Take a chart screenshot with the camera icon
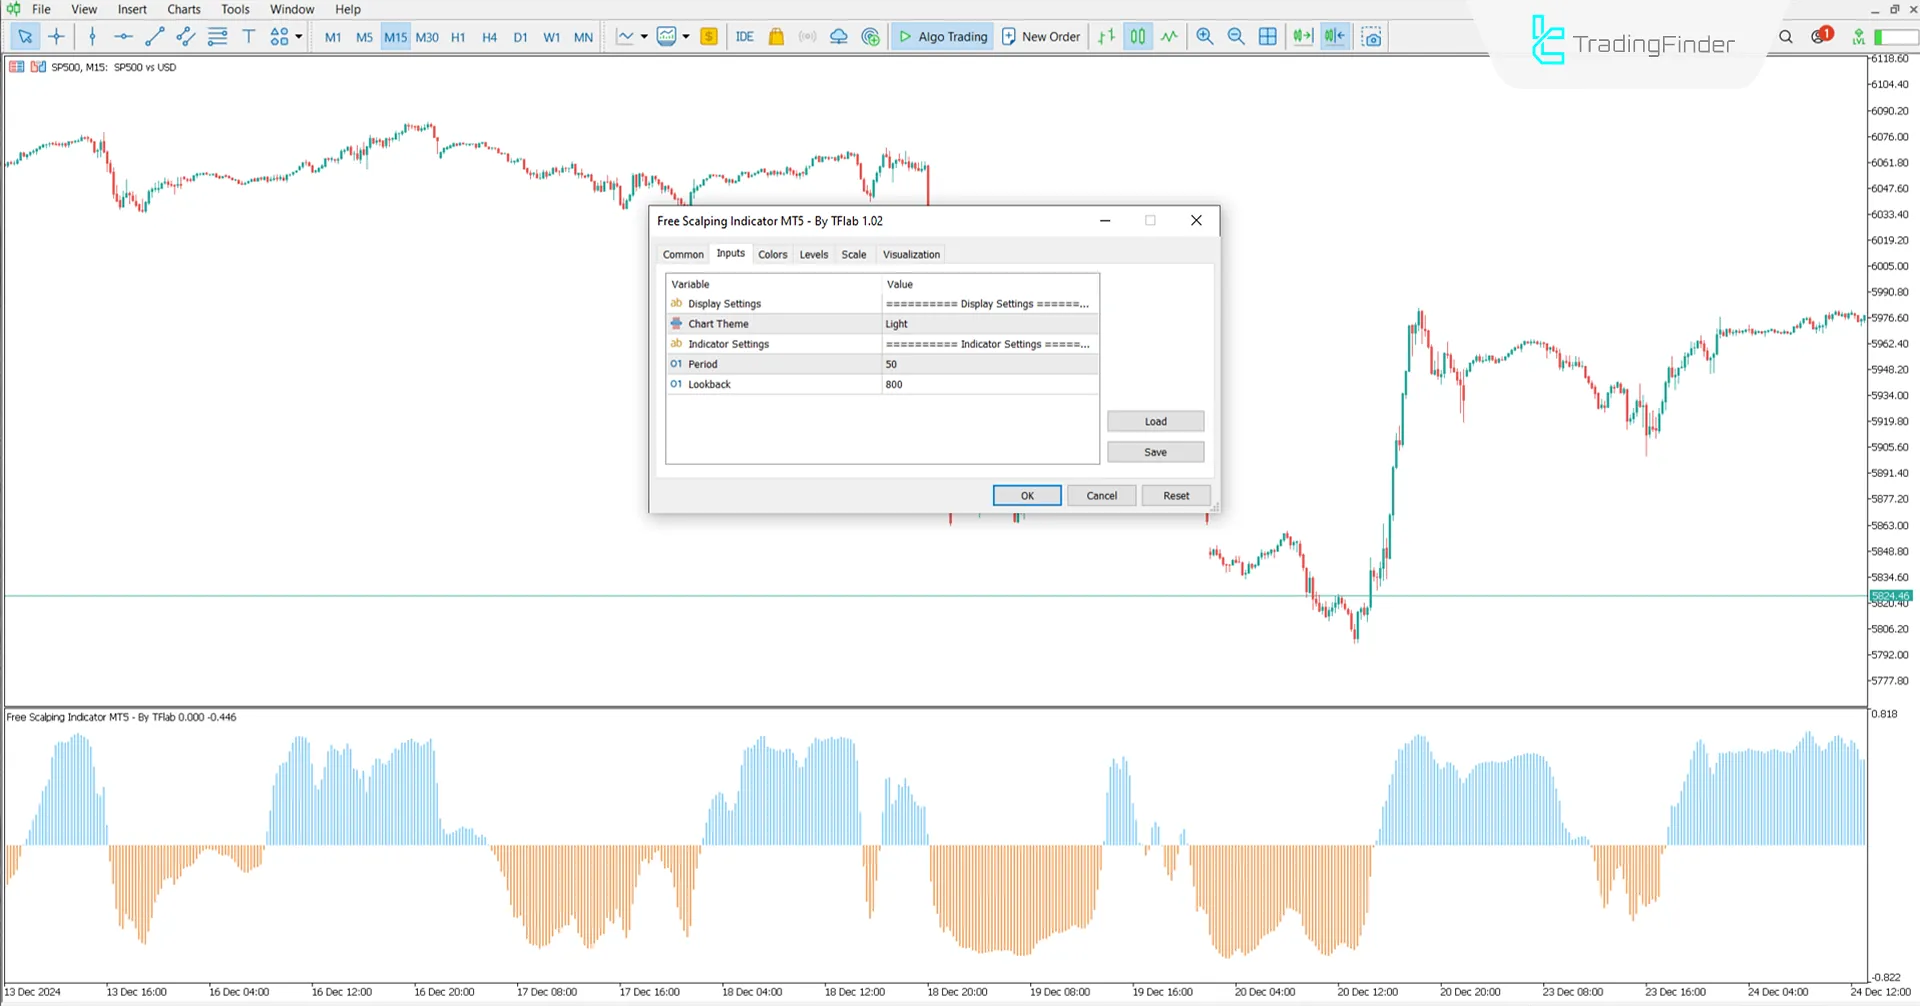1920x1006 pixels. (x=1371, y=36)
